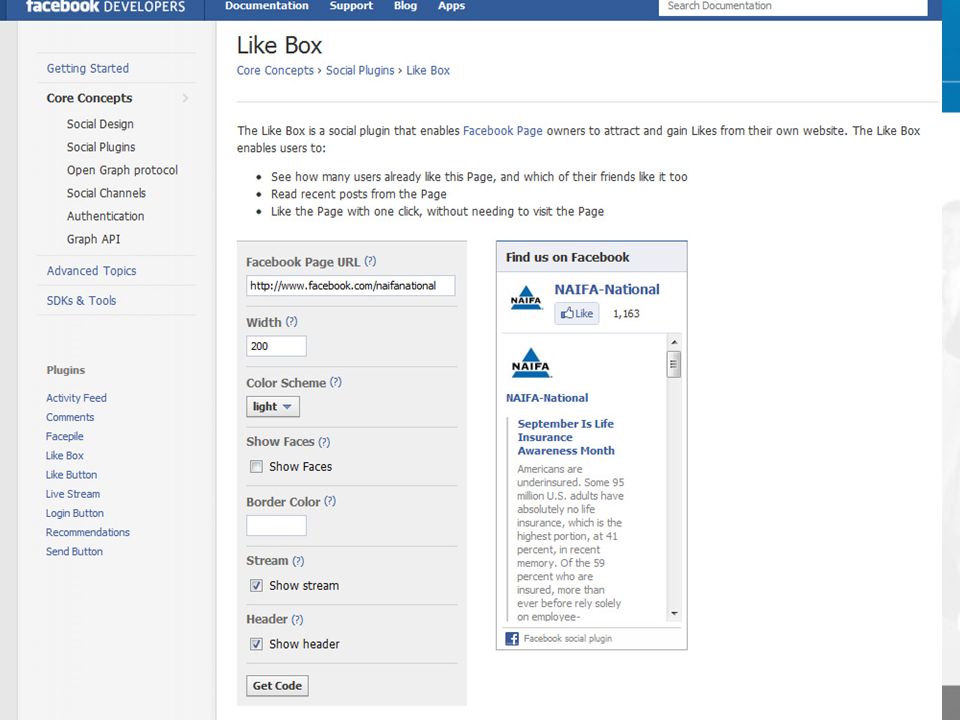The image size is (960, 720).
Task: Click the Facebook Developers logo
Action: pyautogui.click(x=105, y=7)
